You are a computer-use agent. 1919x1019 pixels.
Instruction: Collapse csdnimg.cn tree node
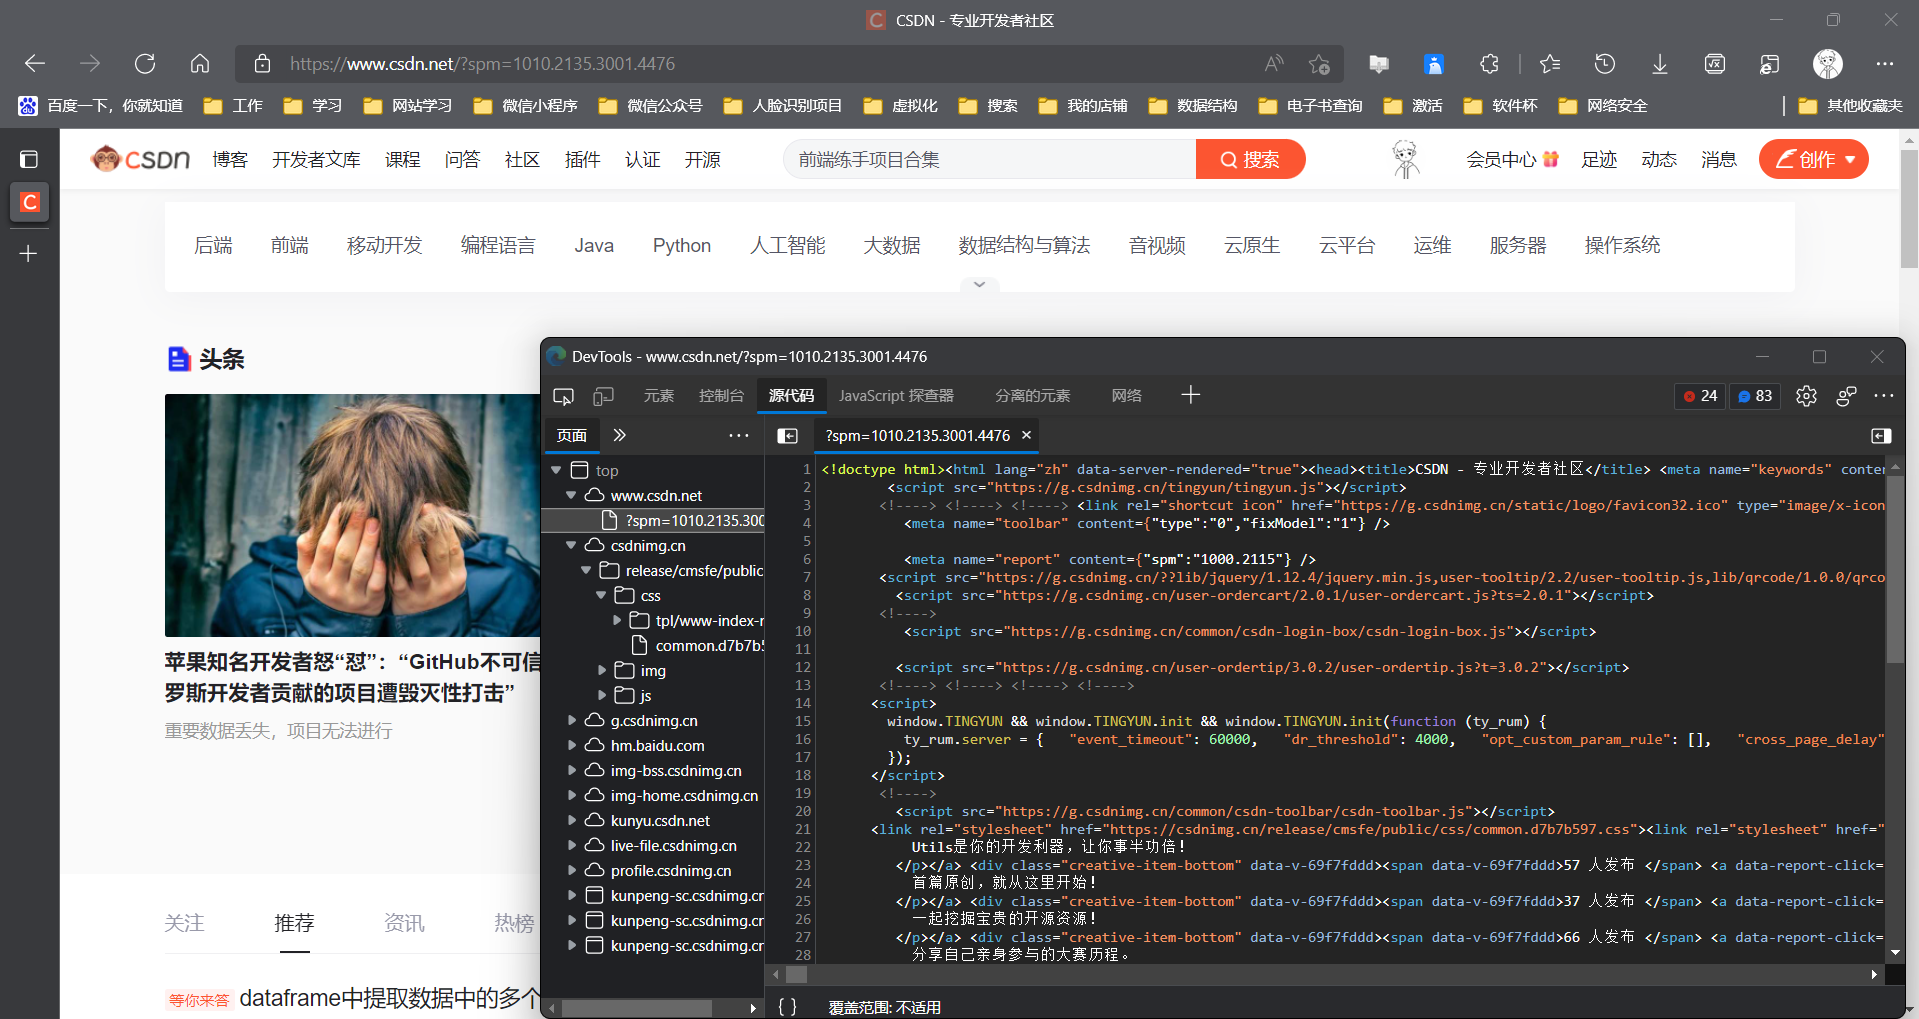click(571, 545)
